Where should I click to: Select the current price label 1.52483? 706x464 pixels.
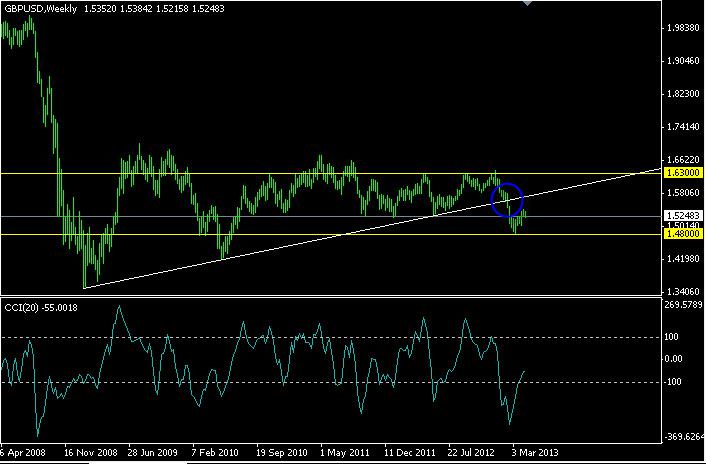click(x=683, y=216)
